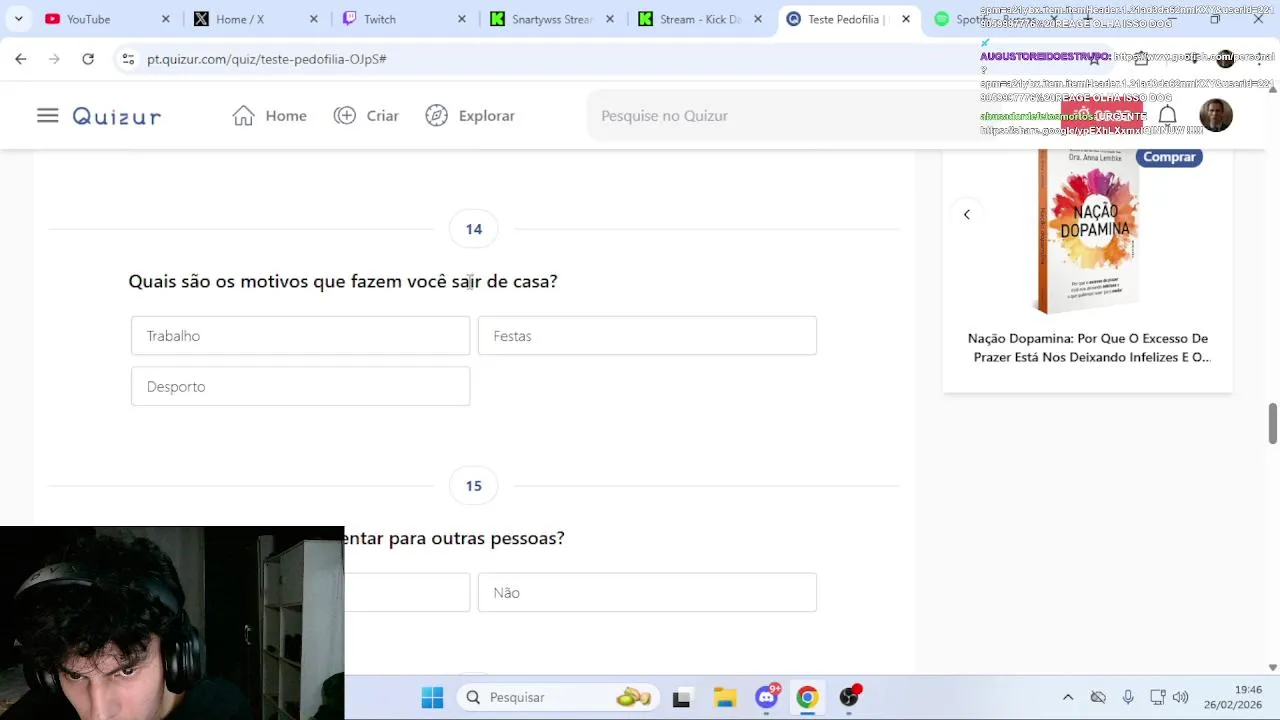The width and height of the screenshot is (1280, 720).
Task: Click the Home house icon
Action: (x=243, y=116)
